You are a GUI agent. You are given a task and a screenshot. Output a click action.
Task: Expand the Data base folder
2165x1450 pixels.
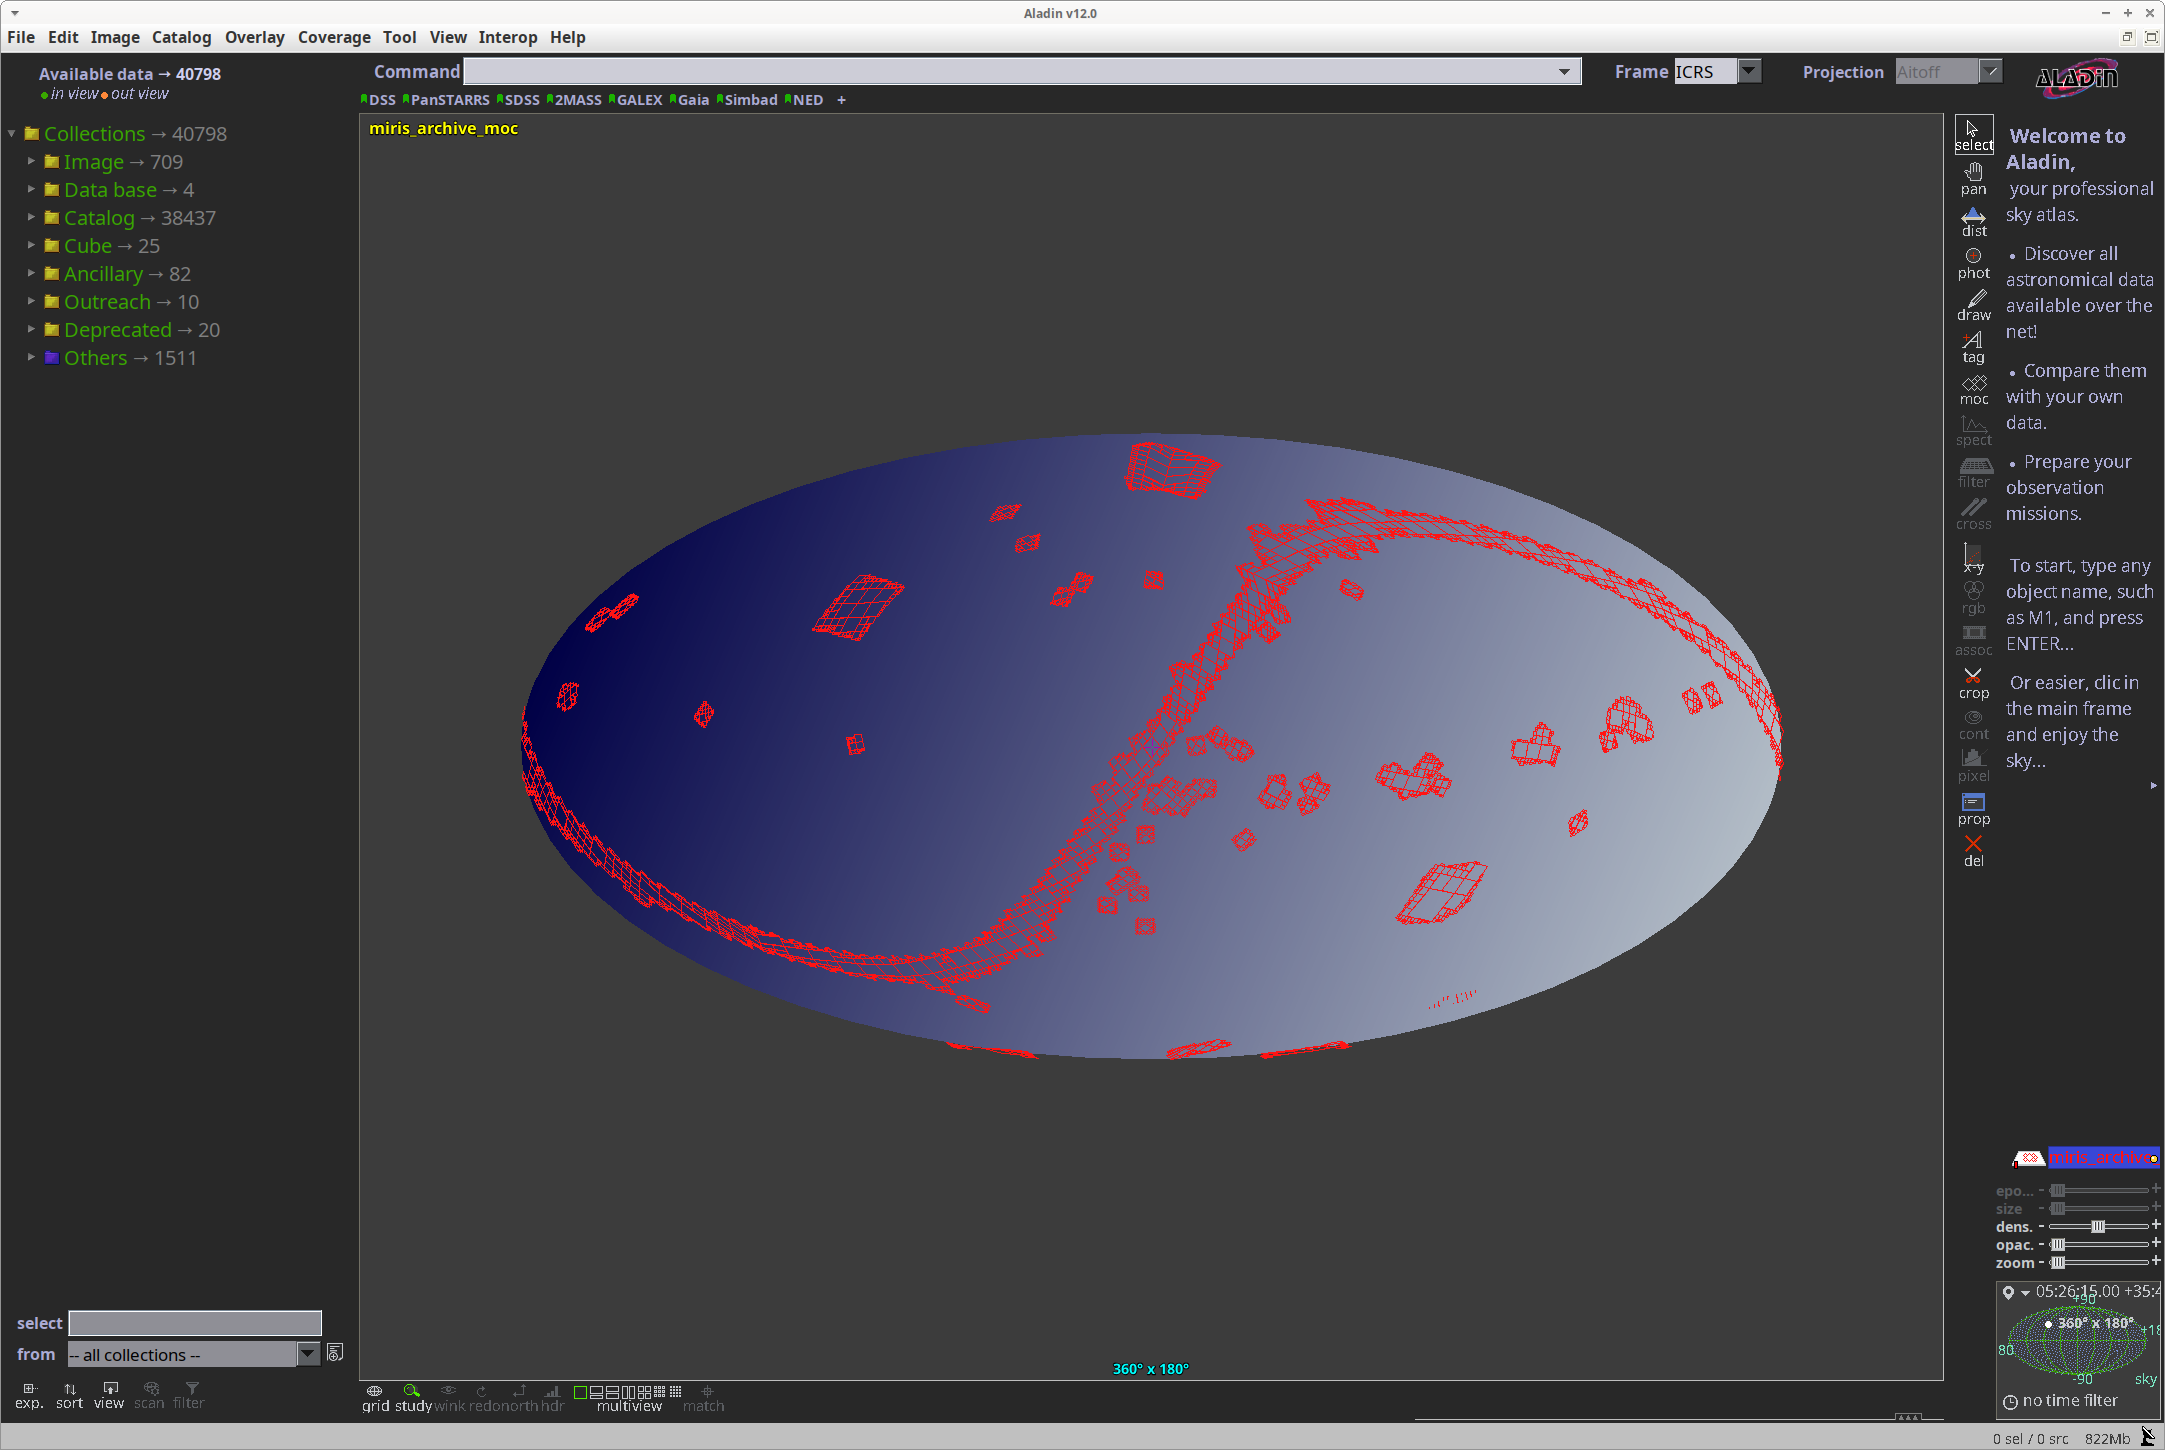click(x=31, y=189)
